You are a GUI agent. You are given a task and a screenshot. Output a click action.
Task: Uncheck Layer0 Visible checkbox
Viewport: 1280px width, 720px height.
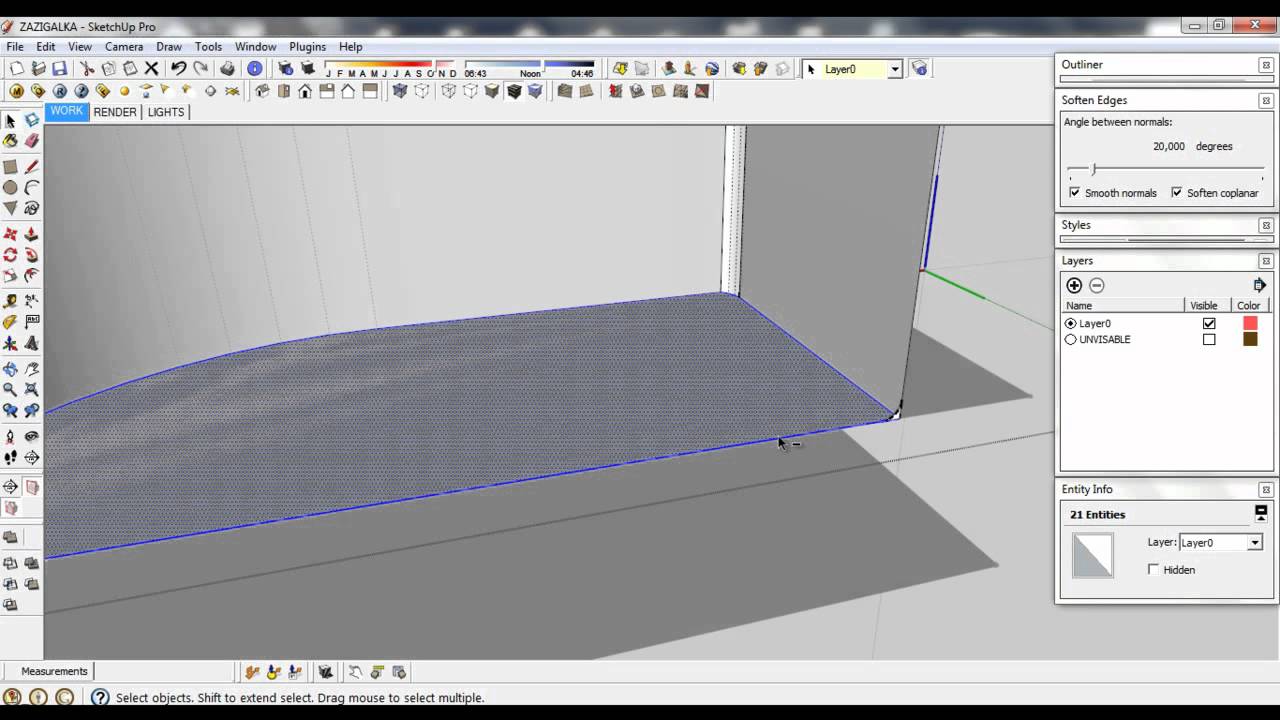point(1209,323)
